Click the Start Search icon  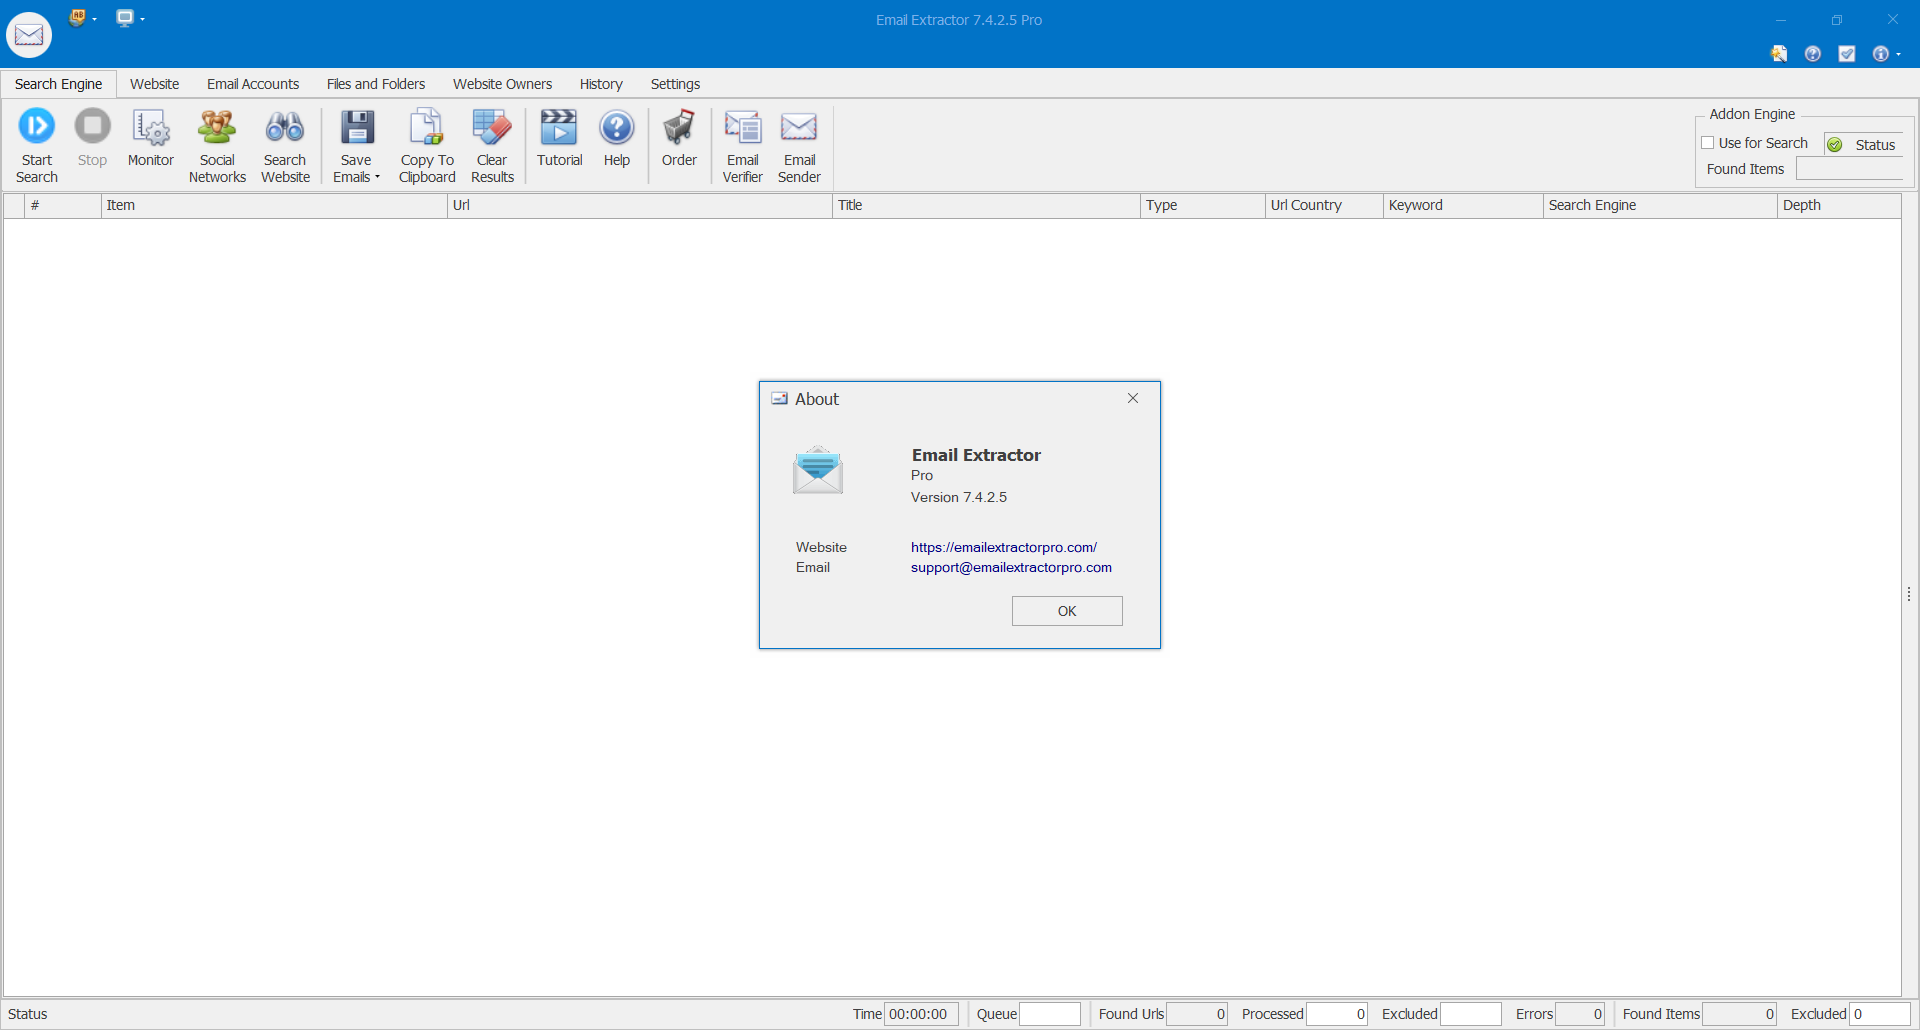click(37, 128)
